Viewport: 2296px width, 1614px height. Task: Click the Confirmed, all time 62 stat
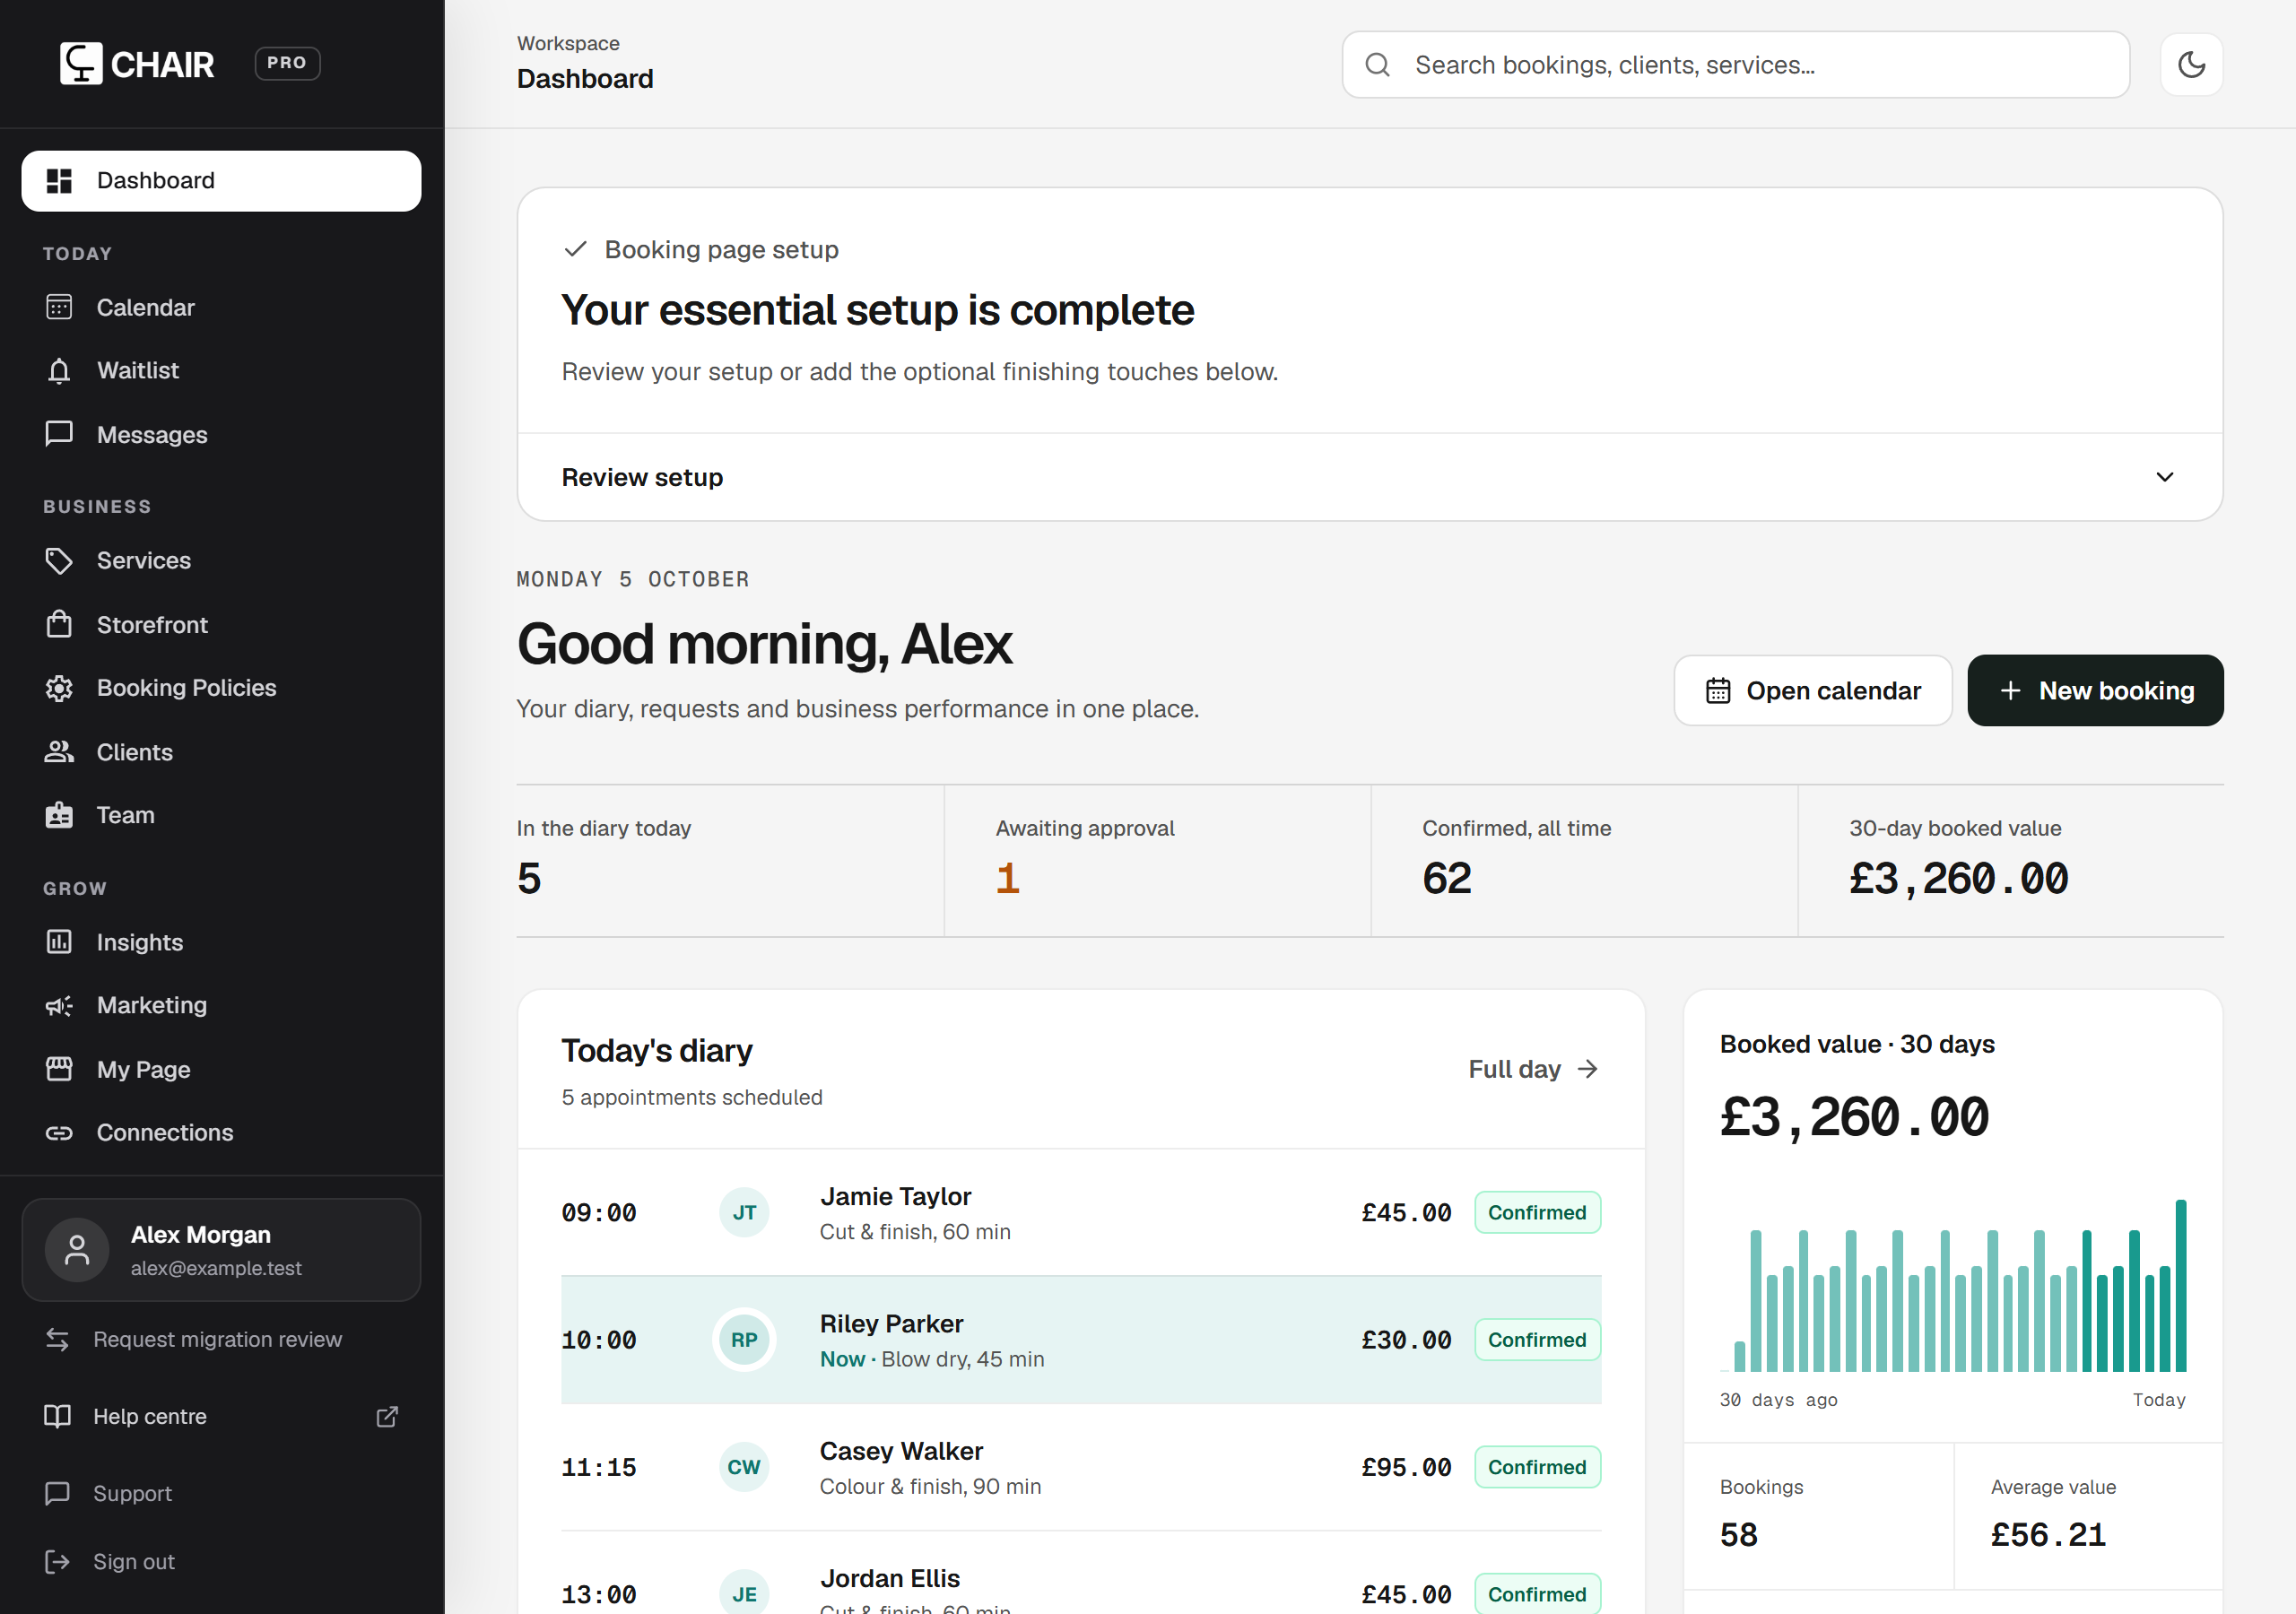pos(1583,861)
